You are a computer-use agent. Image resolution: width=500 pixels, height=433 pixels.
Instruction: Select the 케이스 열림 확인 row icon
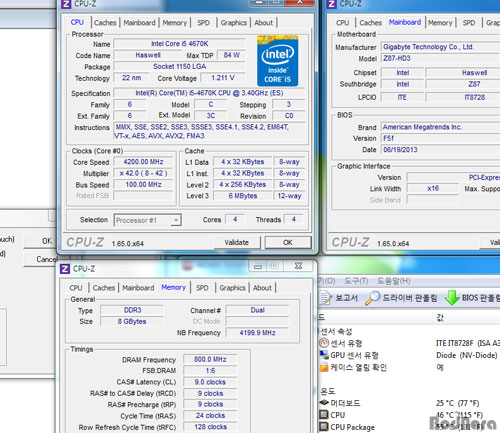pos(324,367)
